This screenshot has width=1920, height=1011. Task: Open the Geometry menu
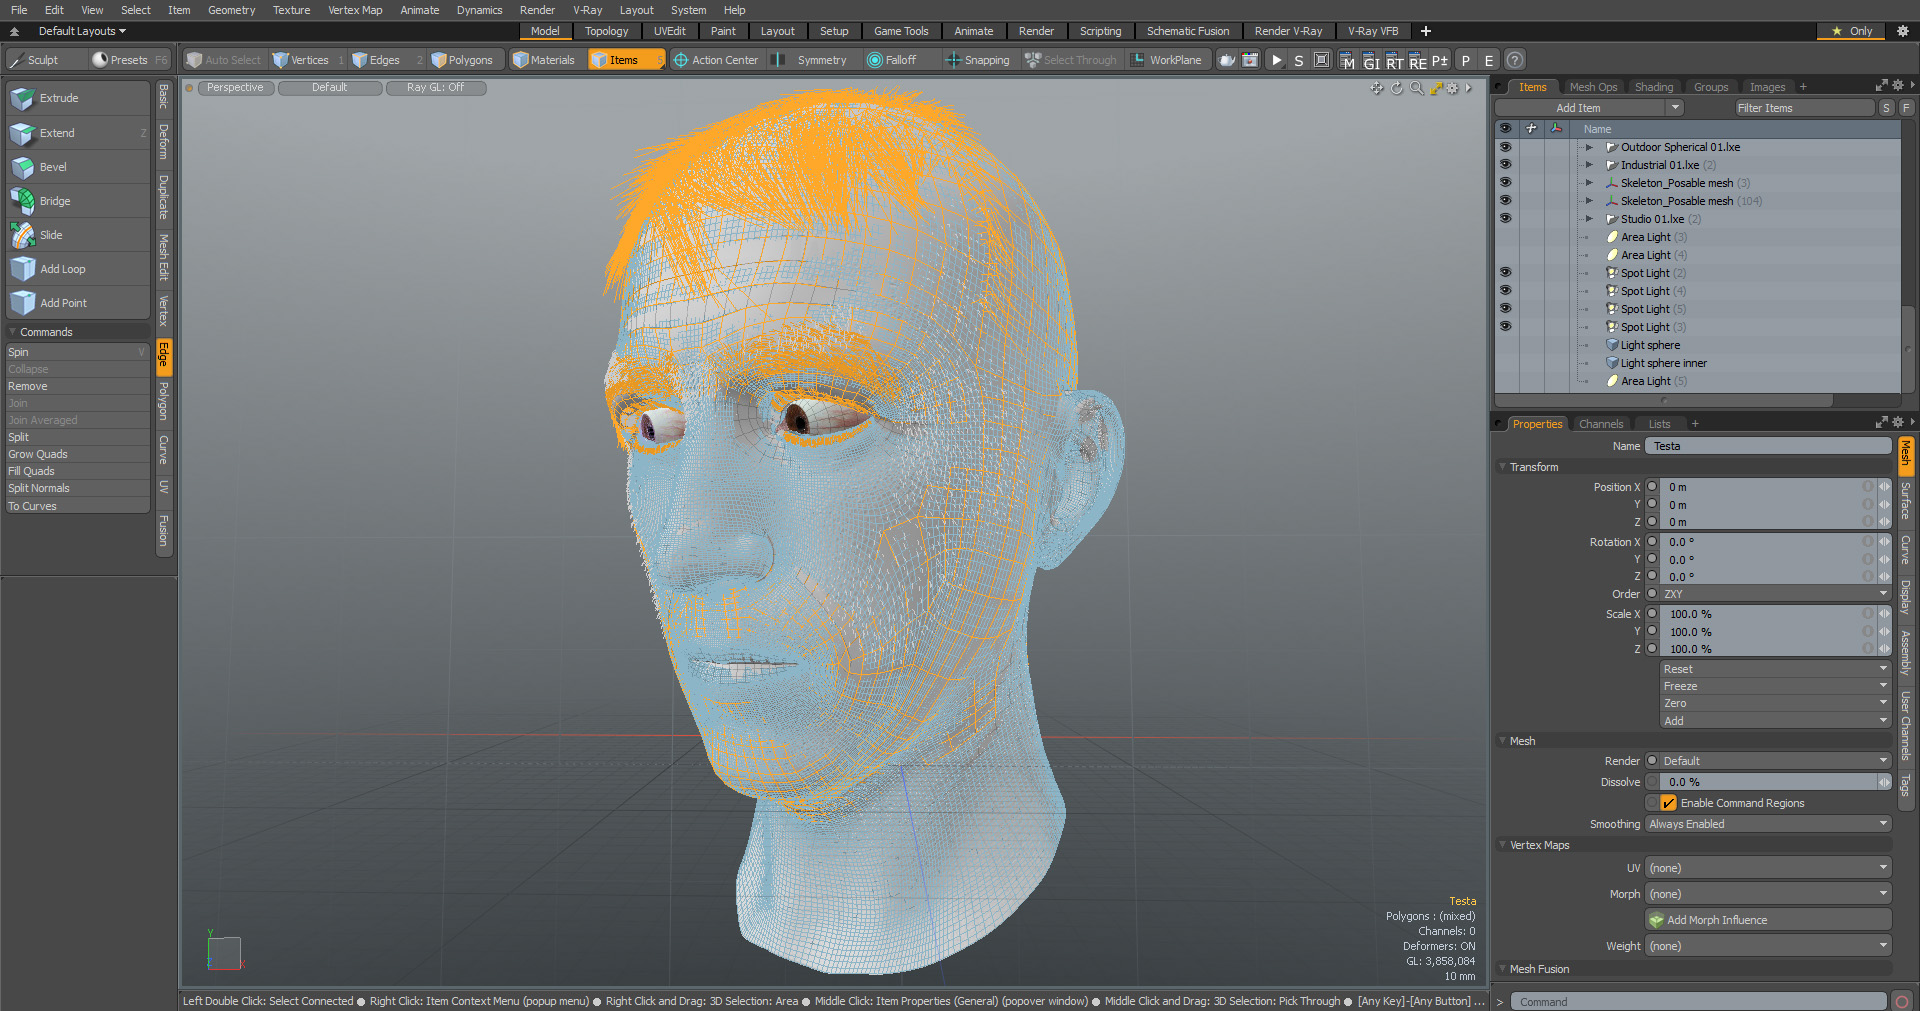point(231,10)
